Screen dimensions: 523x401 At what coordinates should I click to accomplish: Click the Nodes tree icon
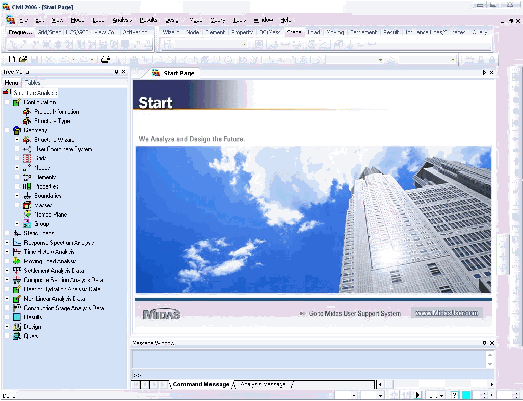(27, 168)
